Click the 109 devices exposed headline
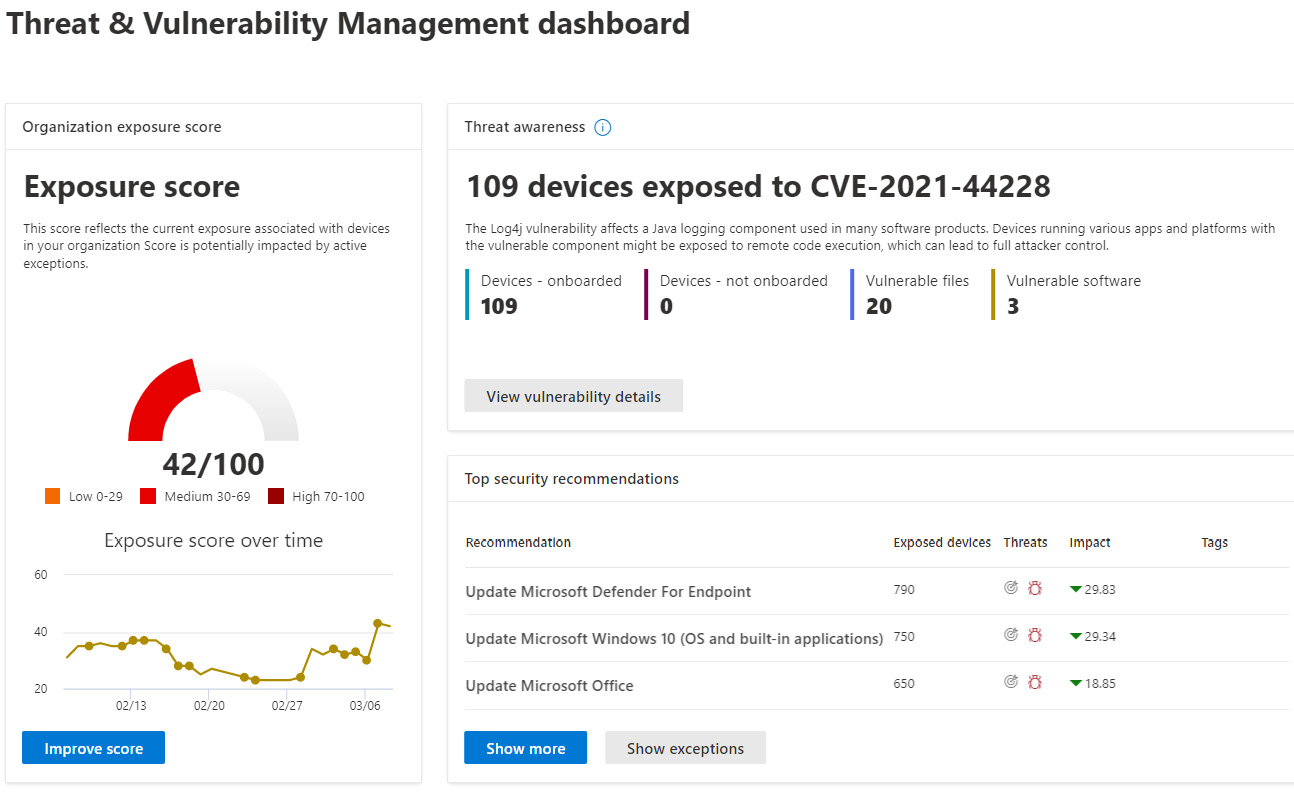 click(x=759, y=186)
